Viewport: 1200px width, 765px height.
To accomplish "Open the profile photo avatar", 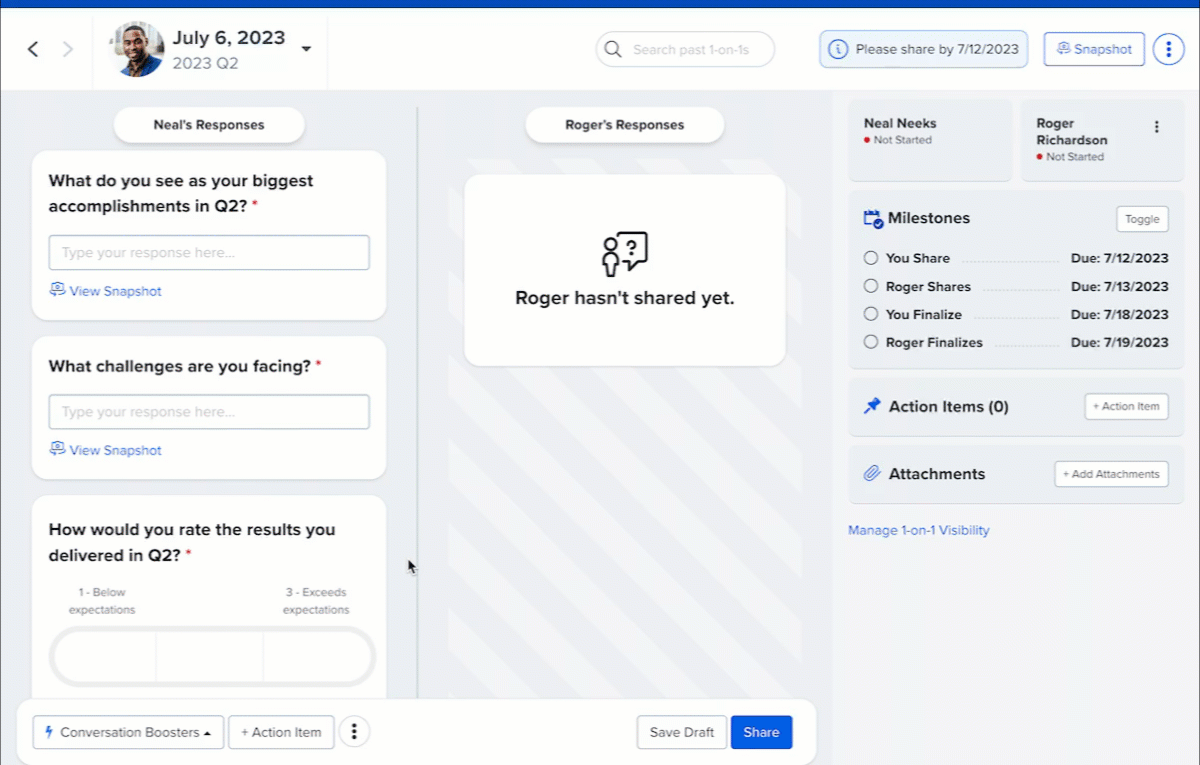I will tap(136, 49).
